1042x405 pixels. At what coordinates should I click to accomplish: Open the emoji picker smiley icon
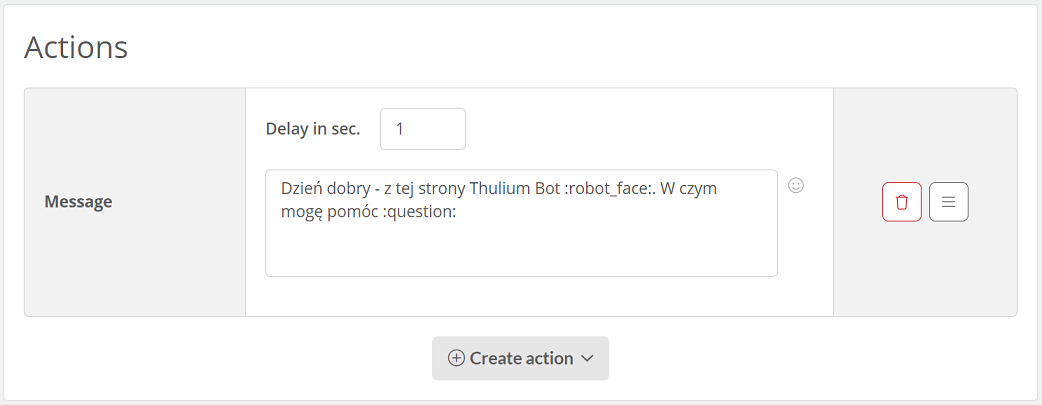pos(796,186)
